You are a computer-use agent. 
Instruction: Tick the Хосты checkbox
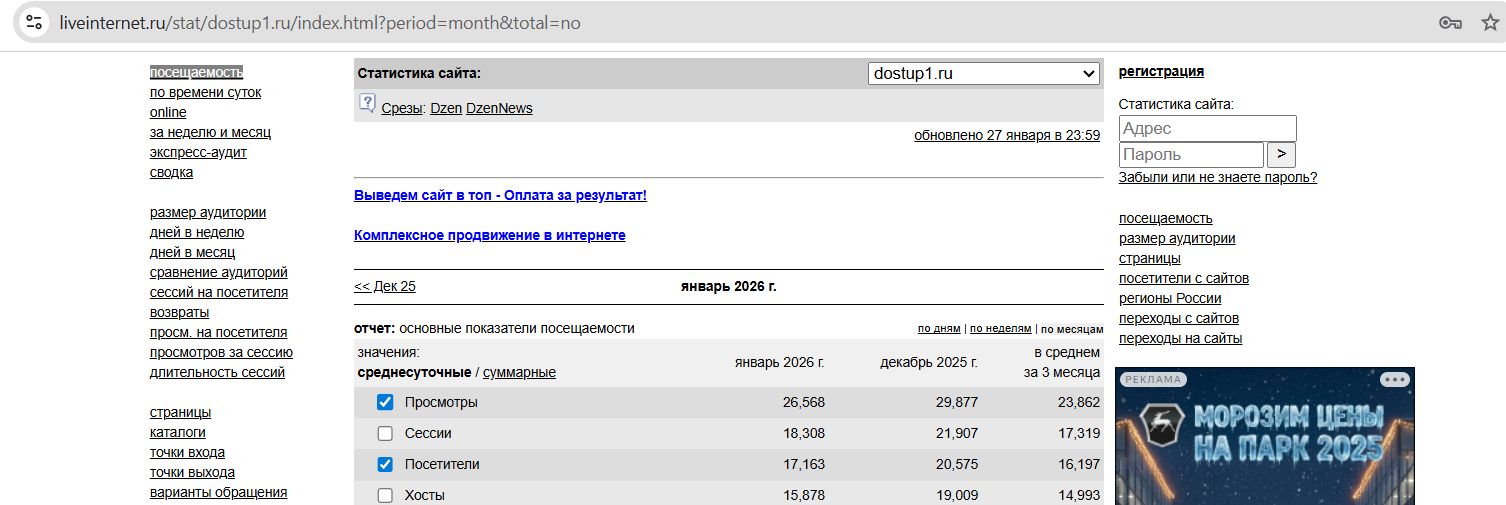(385, 495)
